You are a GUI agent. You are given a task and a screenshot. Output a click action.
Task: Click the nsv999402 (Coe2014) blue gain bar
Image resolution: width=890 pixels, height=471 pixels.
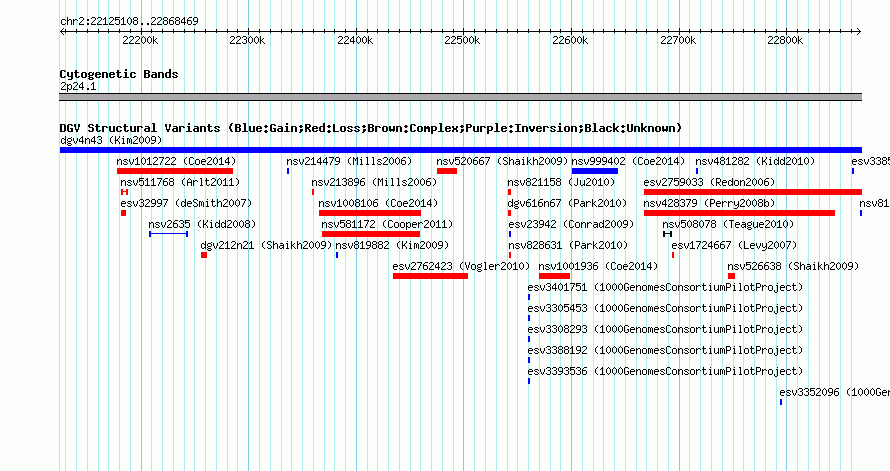[x=595, y=171]
